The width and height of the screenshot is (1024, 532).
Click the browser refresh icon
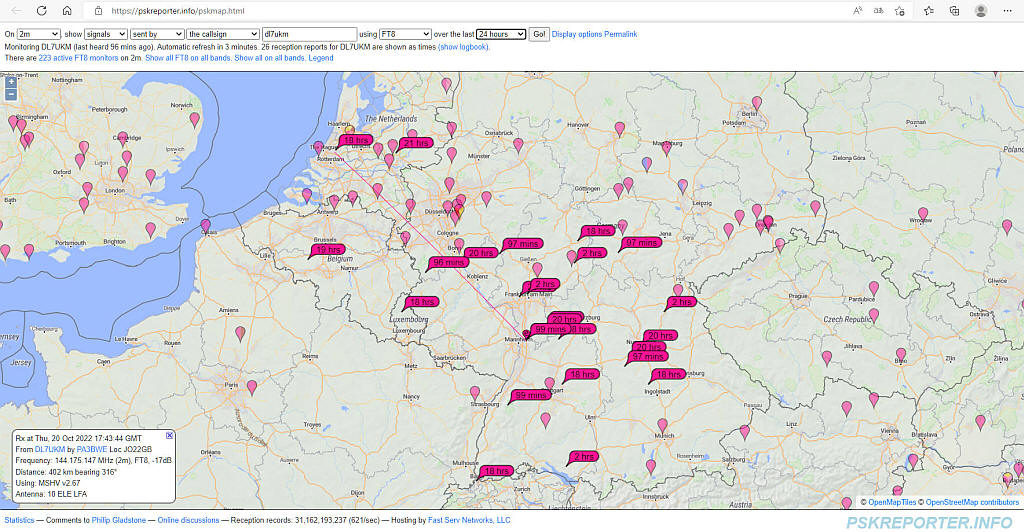[x=40, y=11]
